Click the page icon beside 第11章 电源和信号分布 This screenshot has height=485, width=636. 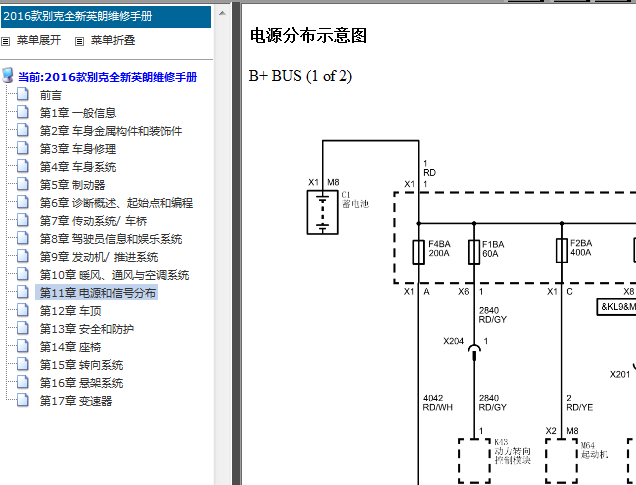23,292
